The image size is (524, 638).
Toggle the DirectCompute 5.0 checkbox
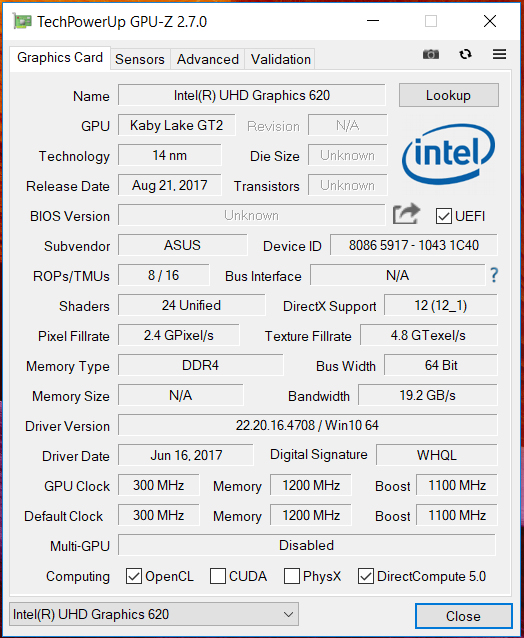coord(366,576)
